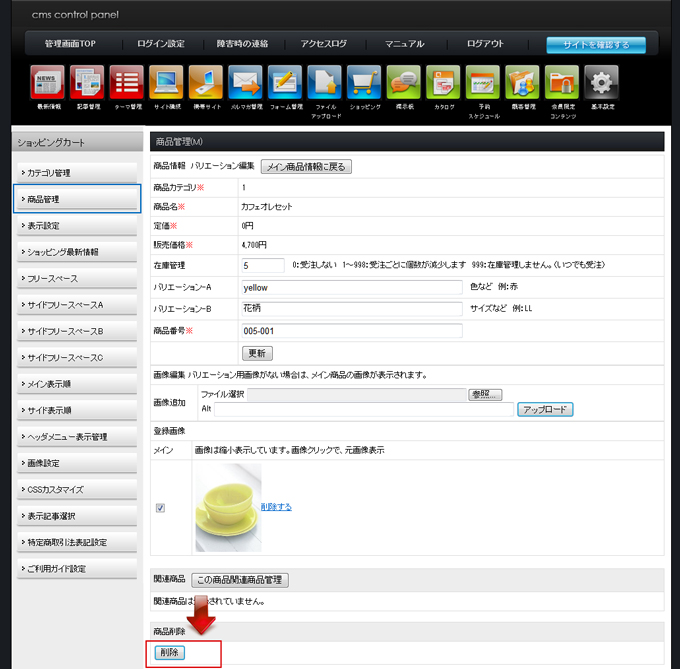The width and height of the screenshot is (680, 669).
Task: Expand 表示設定 in the sidebar
Action: [x=77, y=226]
